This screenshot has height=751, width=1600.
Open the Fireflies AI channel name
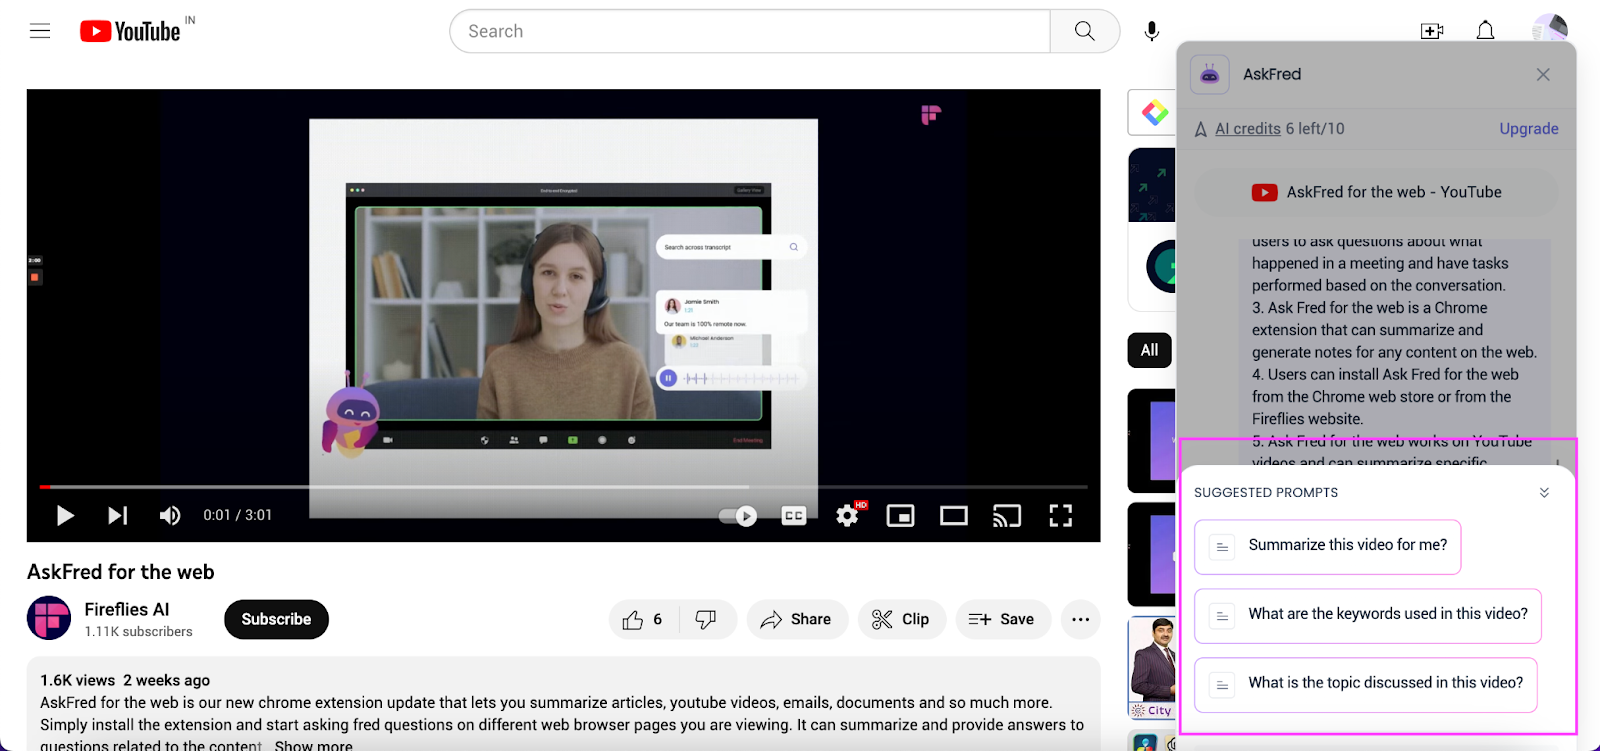coord(127,609)
